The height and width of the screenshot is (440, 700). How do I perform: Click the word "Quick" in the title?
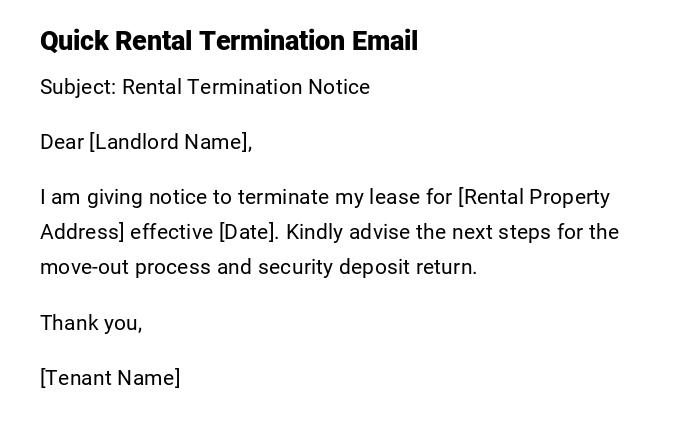(x=74, y=41)
